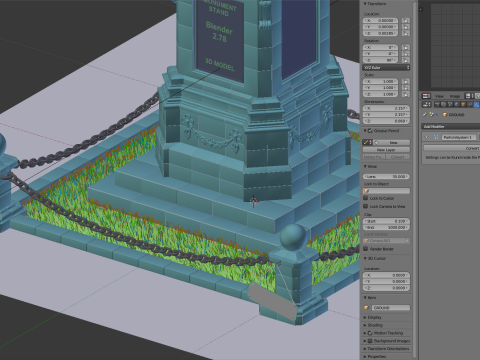The height and width of the screenshot is (360, 480).
Task: Open the Image menu in the UV editor
Action: click(x=455, y=96)
